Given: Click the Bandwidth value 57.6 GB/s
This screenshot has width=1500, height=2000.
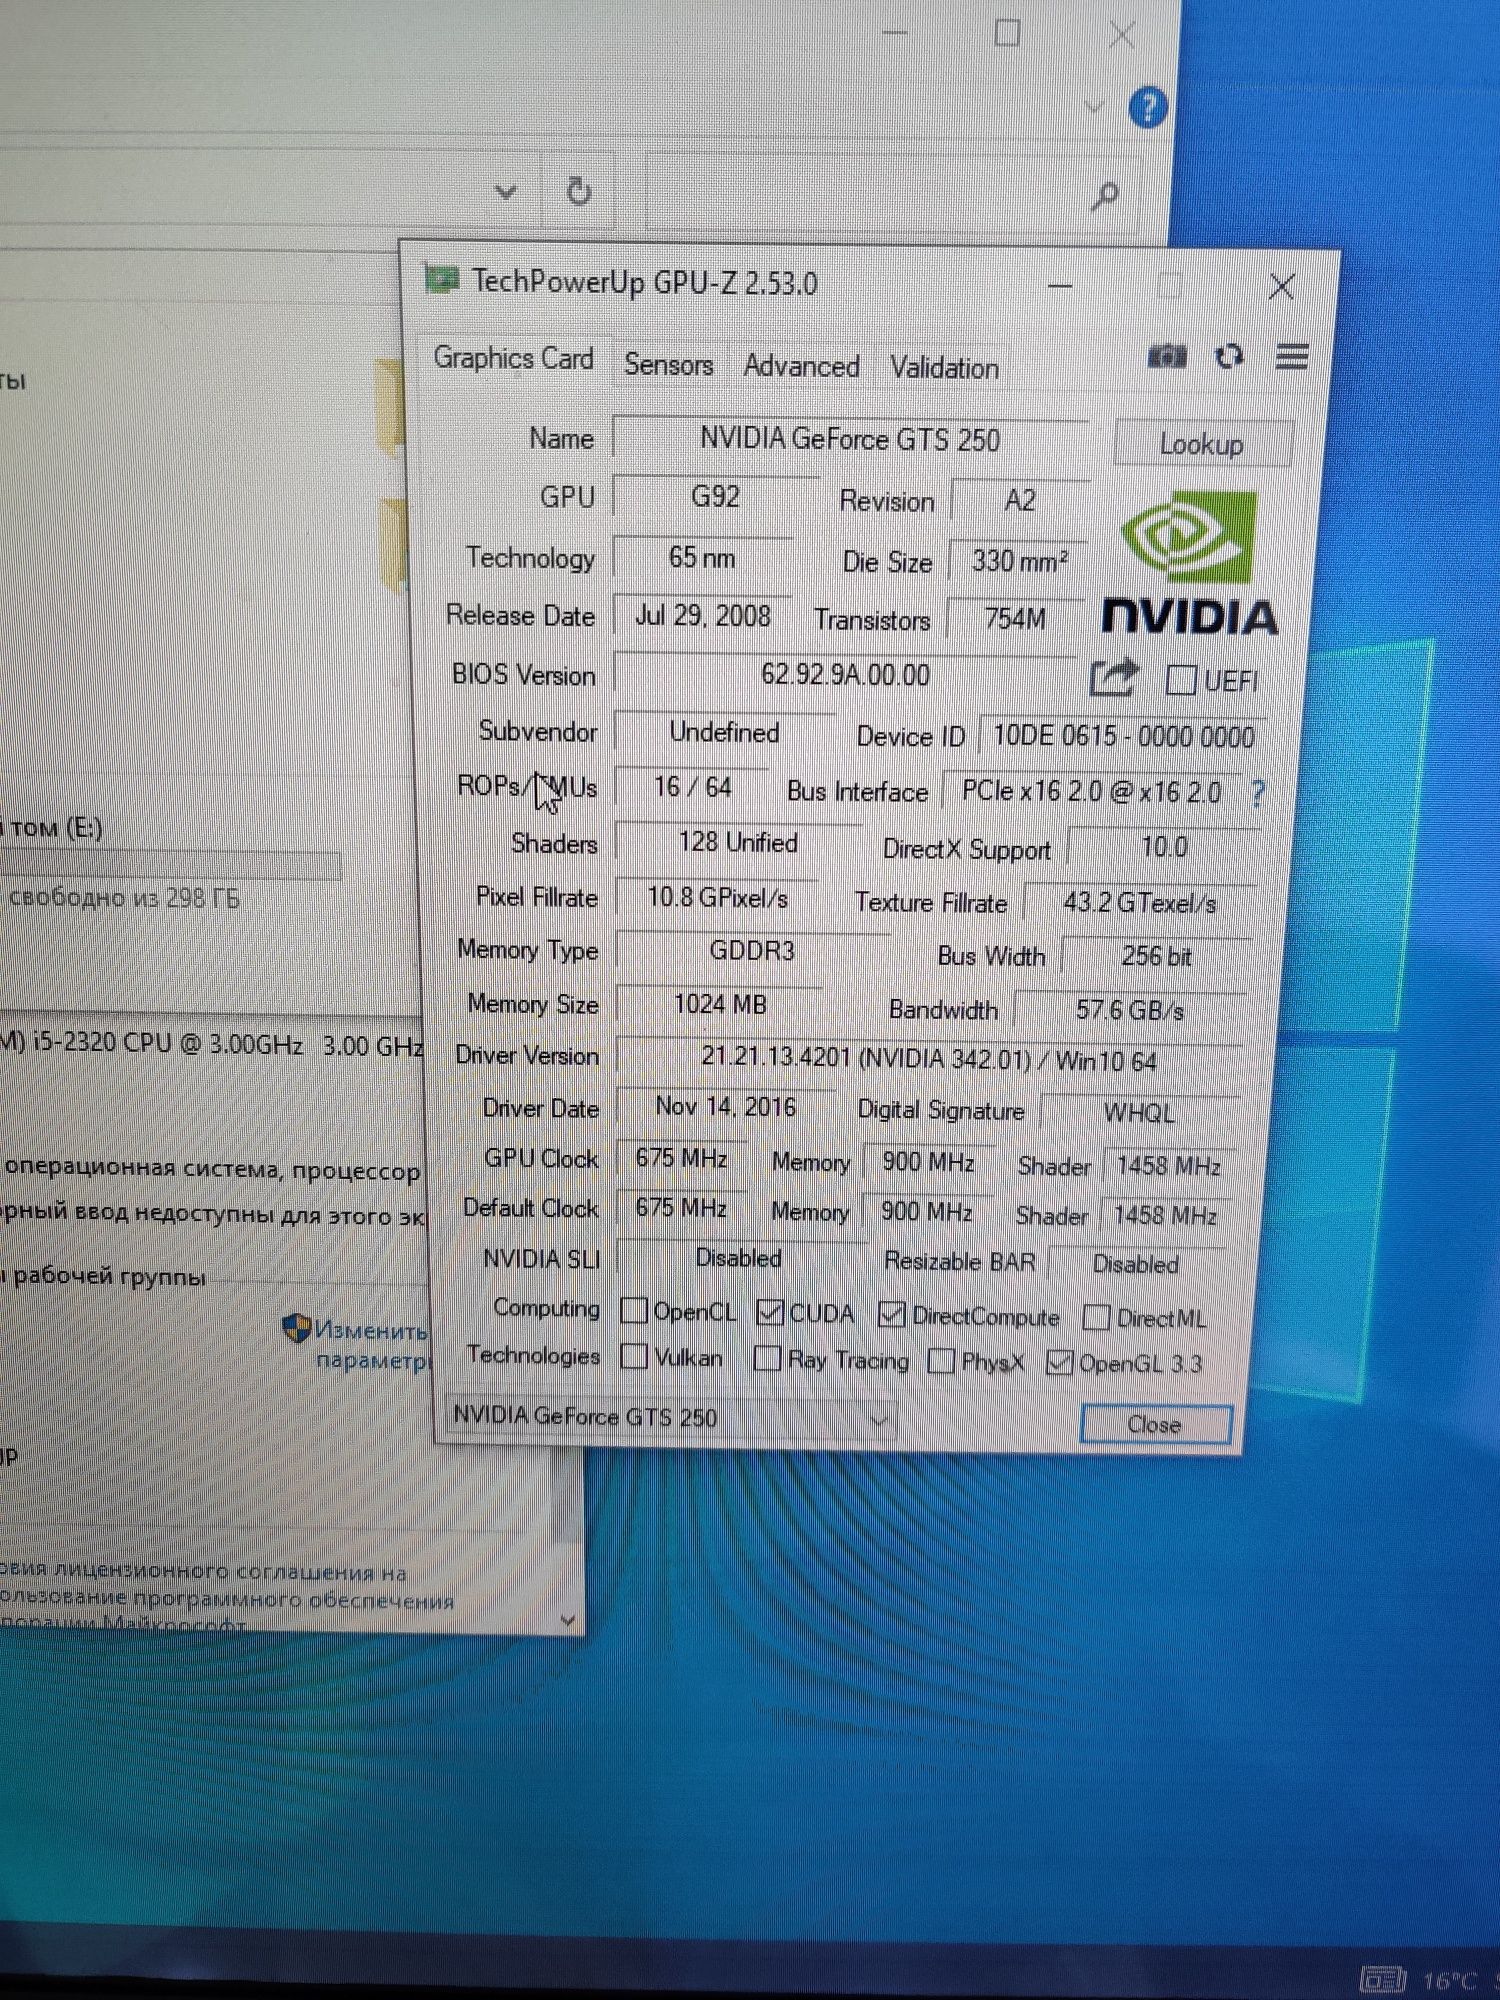Looking at the screenshot, I should click(x=1130, y=1010).
